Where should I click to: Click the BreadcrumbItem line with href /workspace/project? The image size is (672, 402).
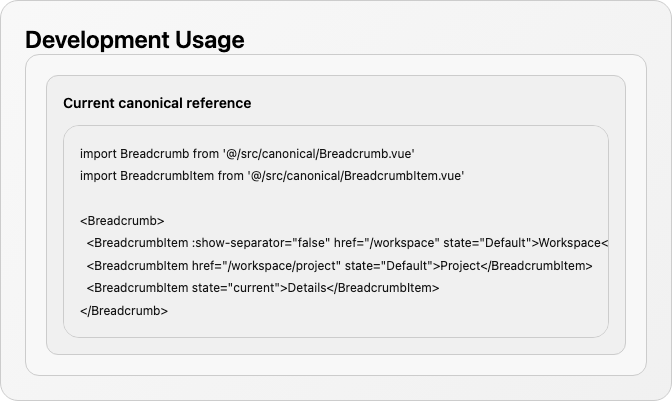tap(339, 266)
